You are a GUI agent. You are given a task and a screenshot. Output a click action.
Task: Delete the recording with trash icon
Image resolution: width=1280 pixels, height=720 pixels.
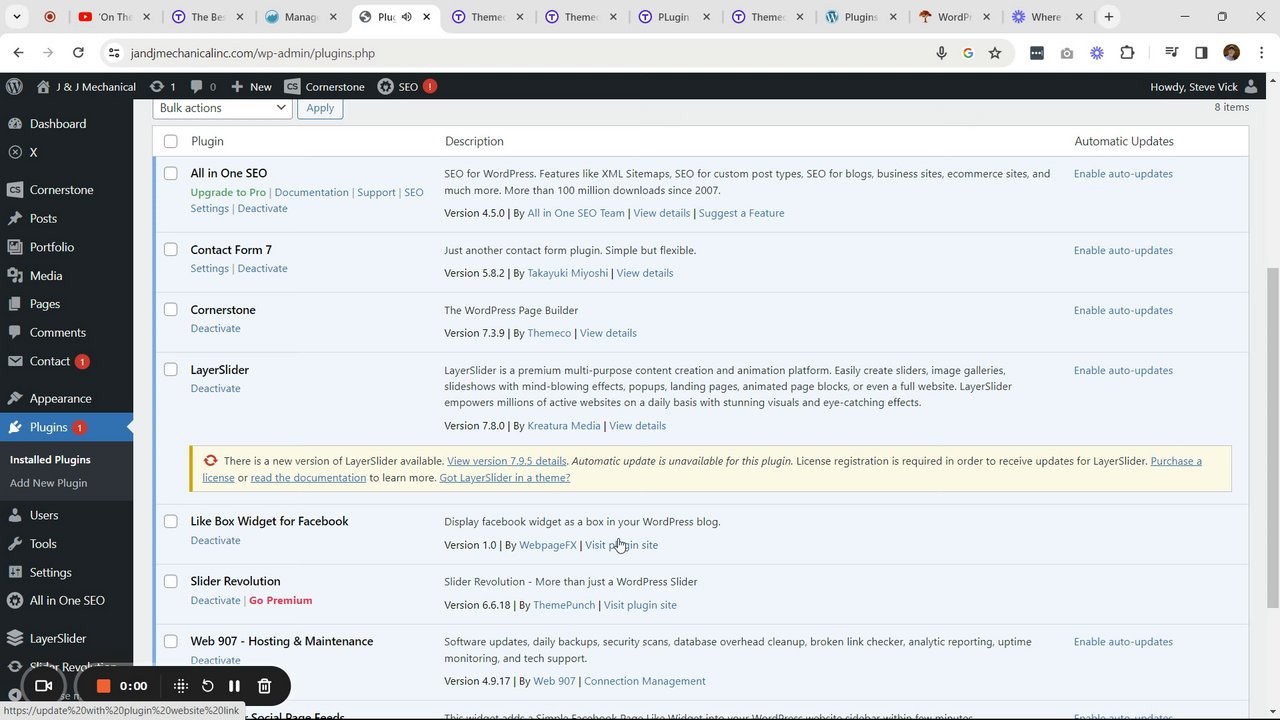pyautogui.click(x=264, y=686)
